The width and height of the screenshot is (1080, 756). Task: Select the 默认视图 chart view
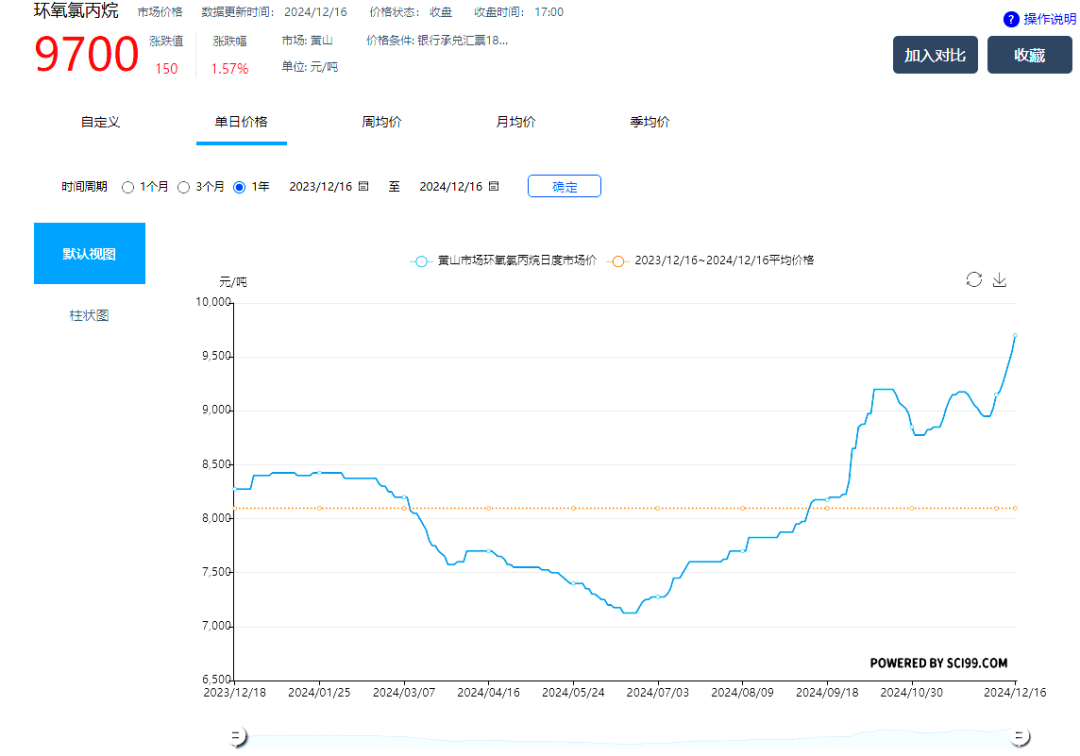click(x=90, y=253)
